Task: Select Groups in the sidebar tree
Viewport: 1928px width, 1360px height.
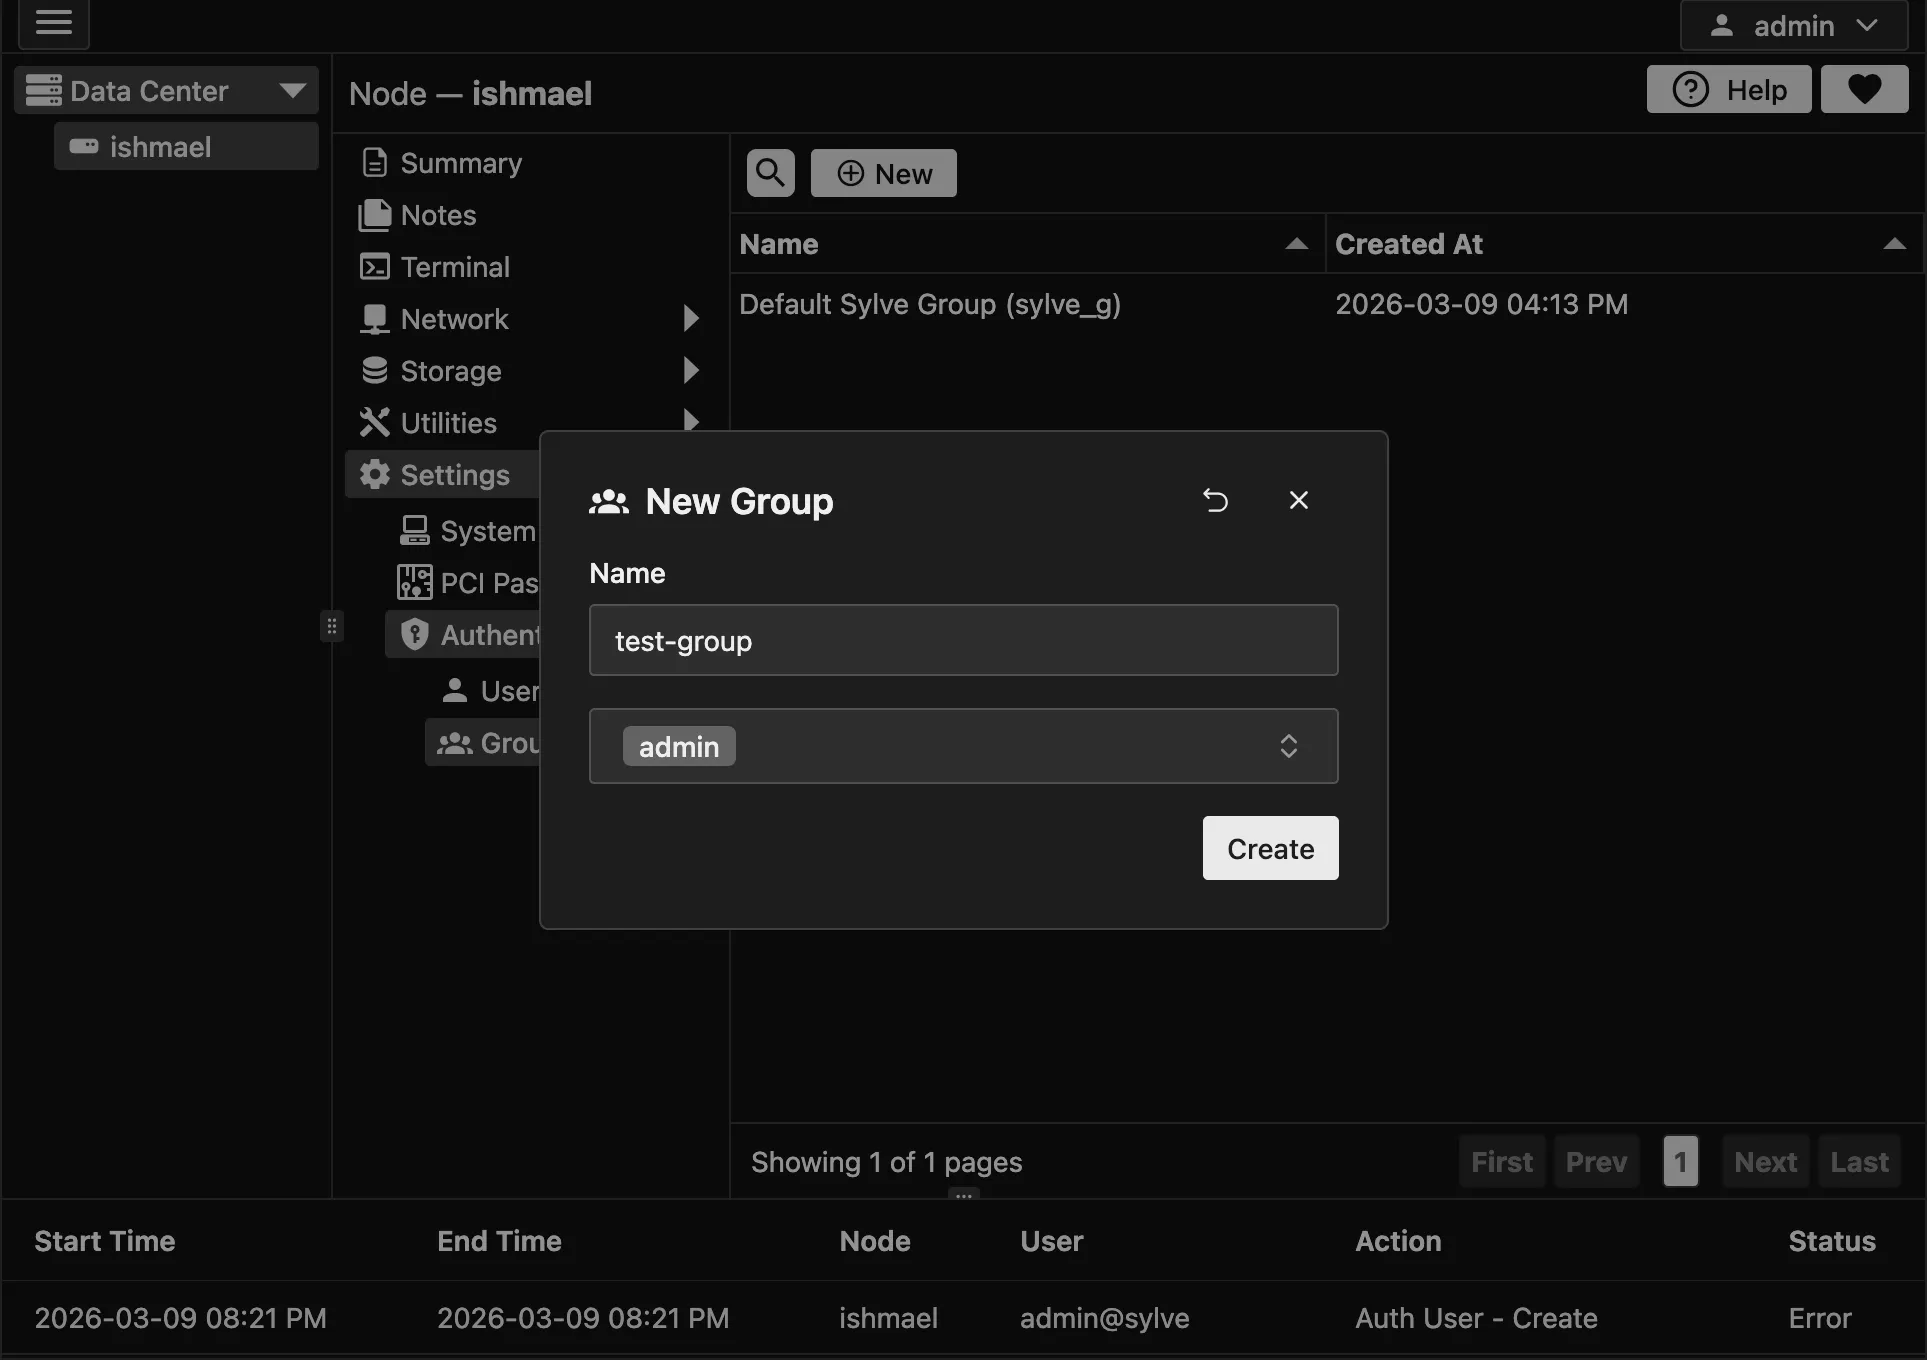Action: (455, 742)
